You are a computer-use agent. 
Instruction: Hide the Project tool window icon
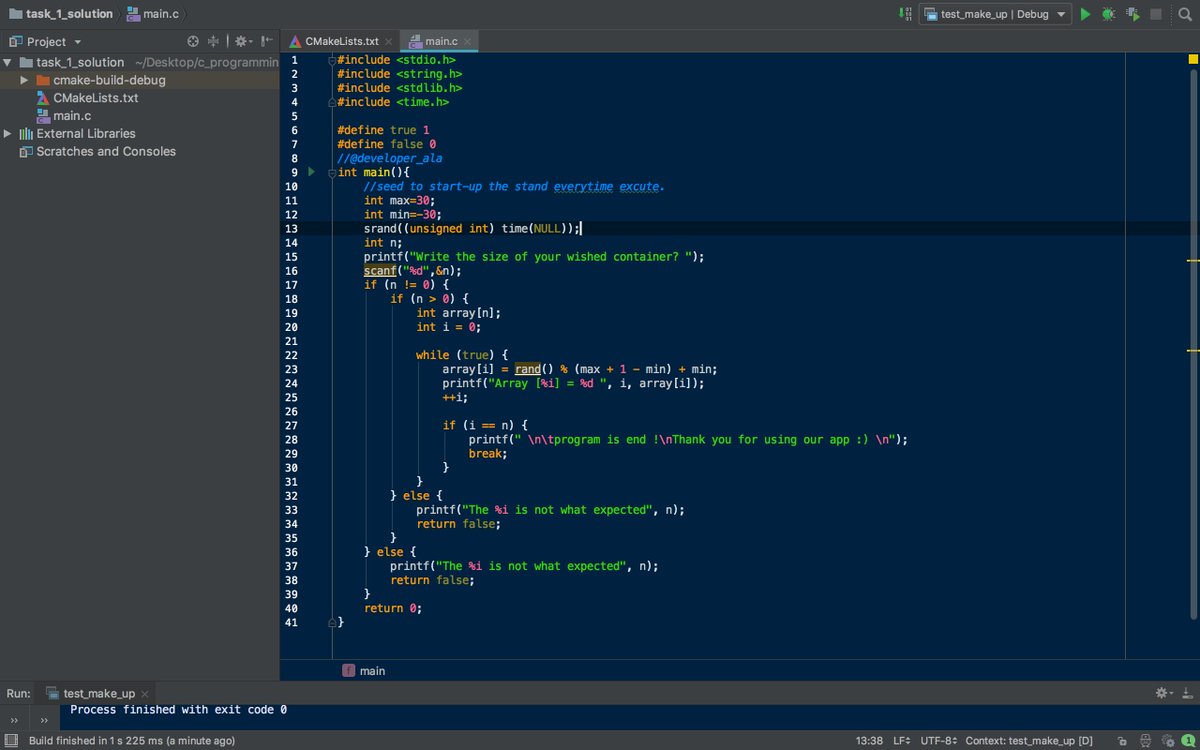coord(266,41)
